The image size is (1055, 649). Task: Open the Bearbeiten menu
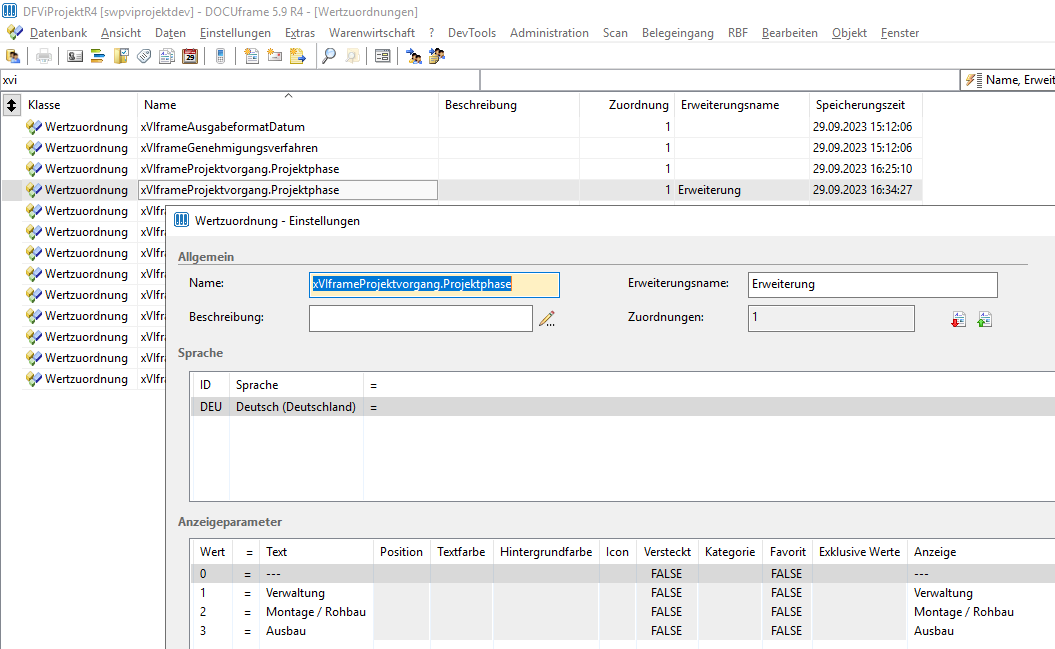pos(789,33)
